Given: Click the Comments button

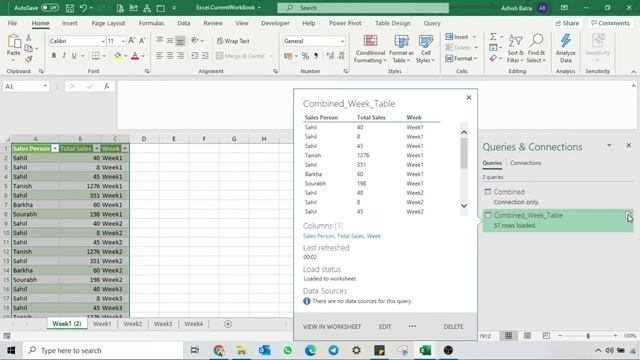Looking at the screenshot, I should (x=610, y=23).
